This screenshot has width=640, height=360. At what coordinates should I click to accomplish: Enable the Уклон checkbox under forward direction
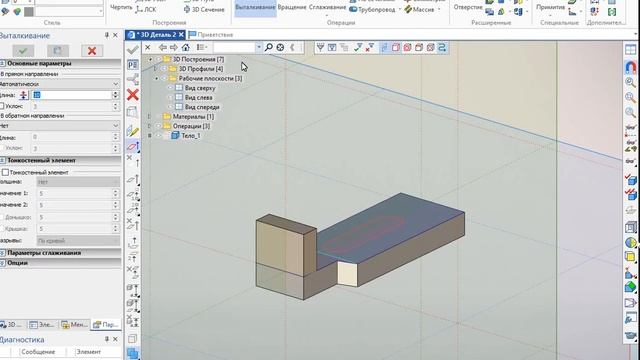(2, 106)
